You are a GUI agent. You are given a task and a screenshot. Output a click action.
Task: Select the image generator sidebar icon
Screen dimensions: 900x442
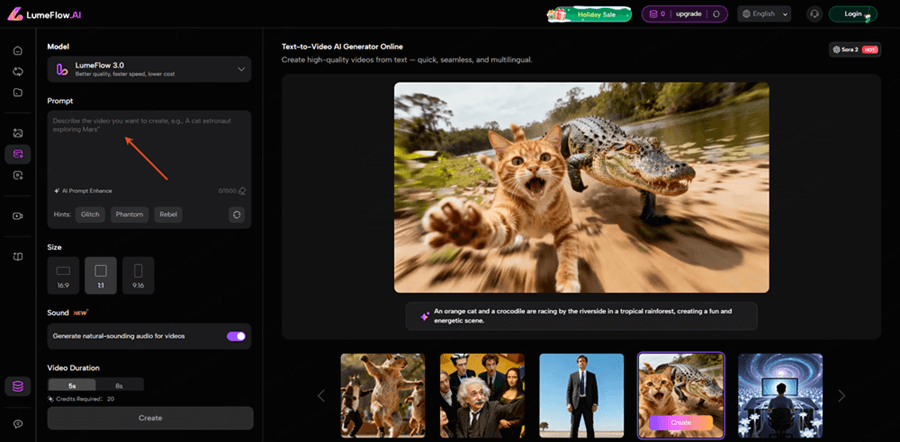point(18,133)
